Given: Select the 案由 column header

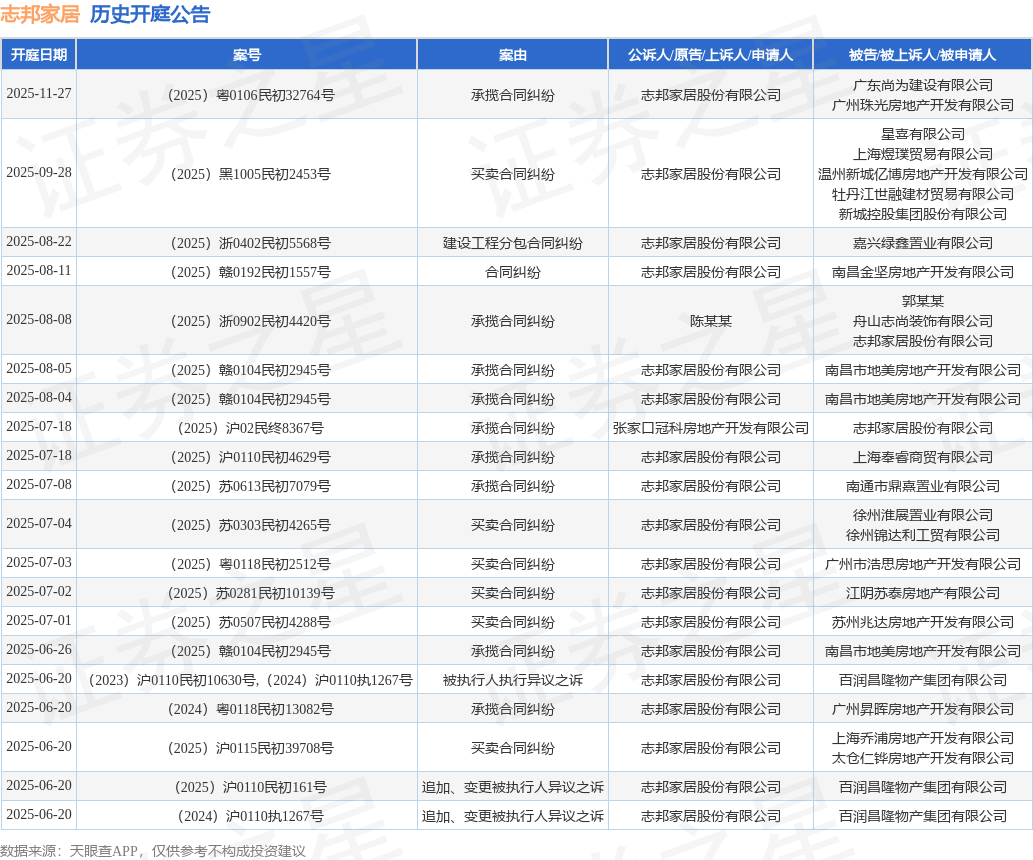Looking at the screenshot, I should tap(513, 55).
